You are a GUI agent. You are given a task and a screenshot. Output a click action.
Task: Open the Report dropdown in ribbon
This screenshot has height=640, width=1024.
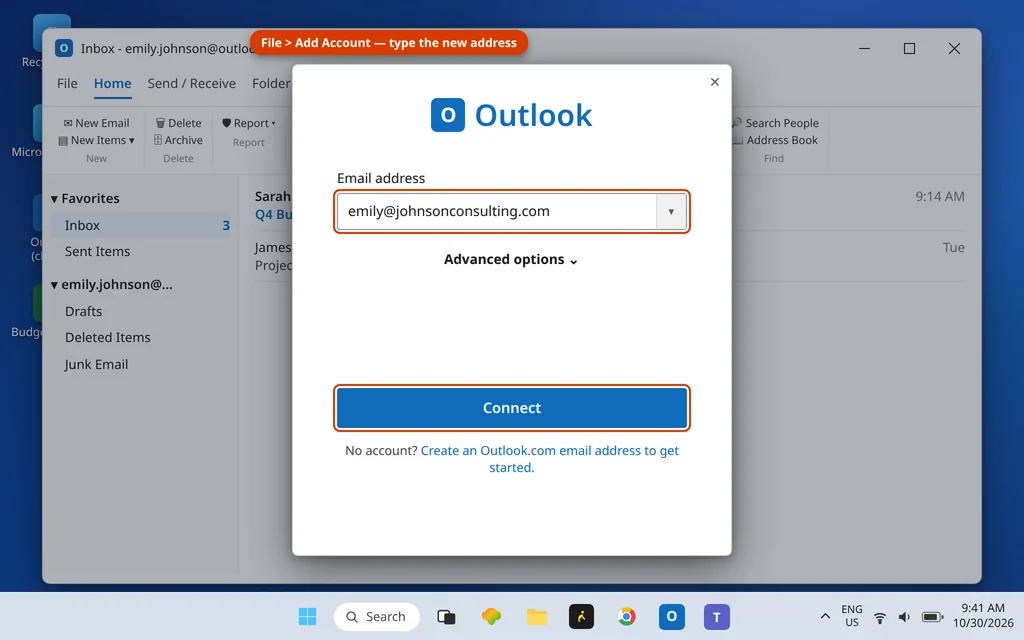[x=249, y=123]
